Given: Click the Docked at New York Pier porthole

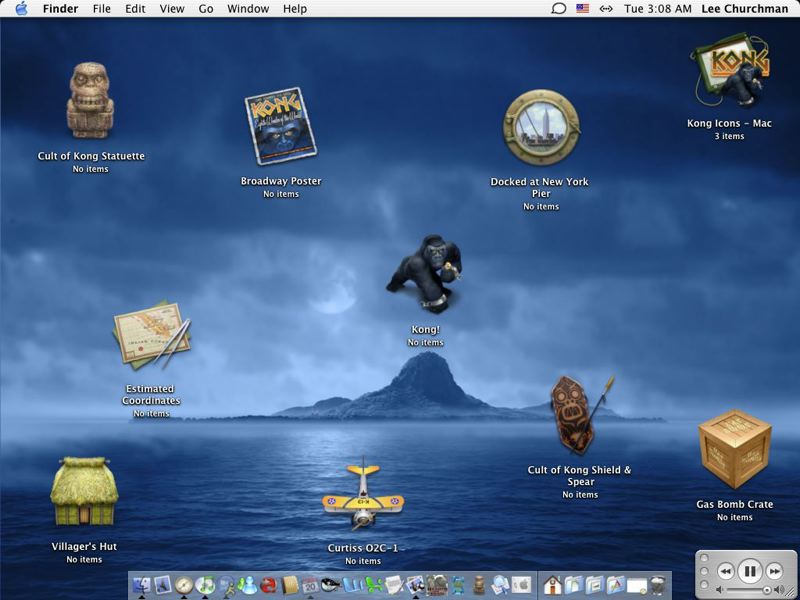Looking at the screenshot, I should [x=540, y=128].
